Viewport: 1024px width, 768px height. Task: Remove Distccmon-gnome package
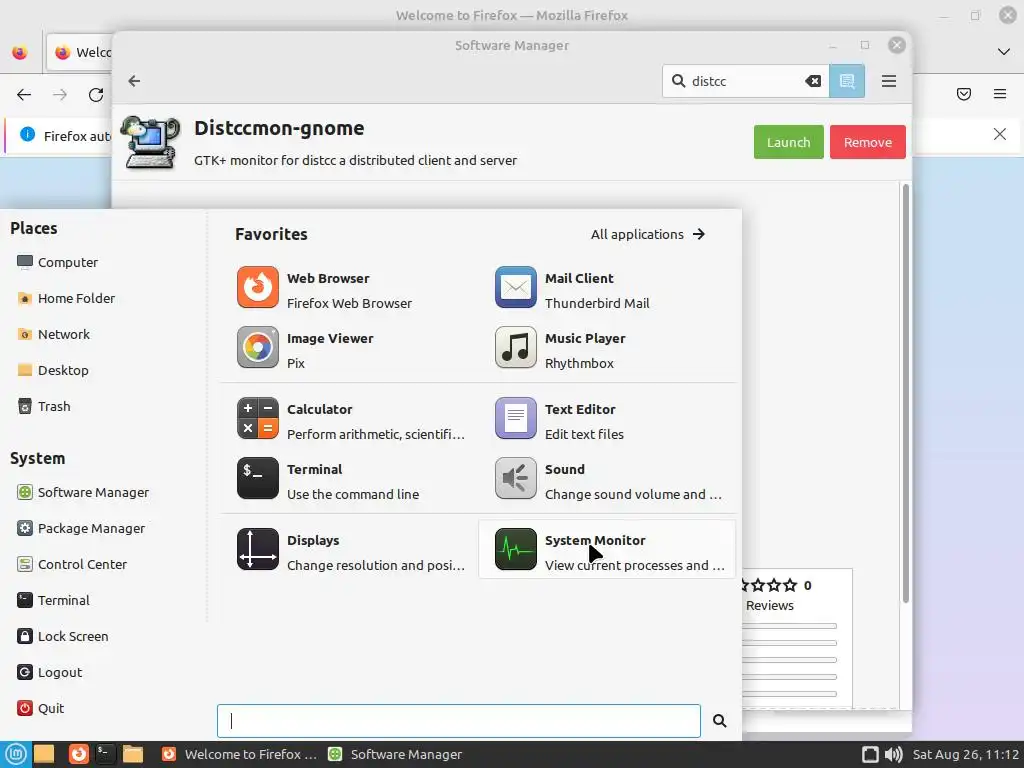(x=867, y=142)
